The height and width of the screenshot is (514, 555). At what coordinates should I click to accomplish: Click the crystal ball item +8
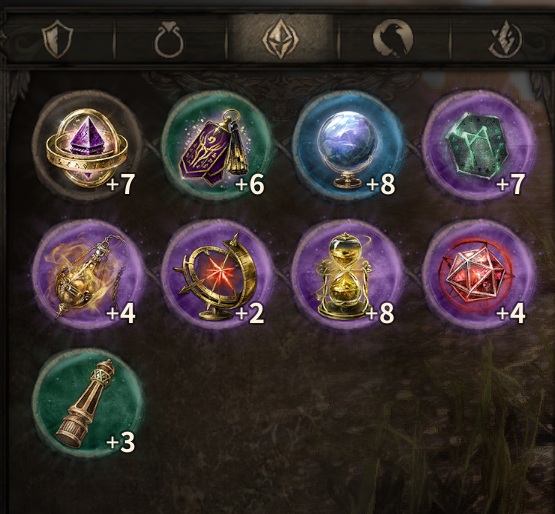click(x=347, y=146)
